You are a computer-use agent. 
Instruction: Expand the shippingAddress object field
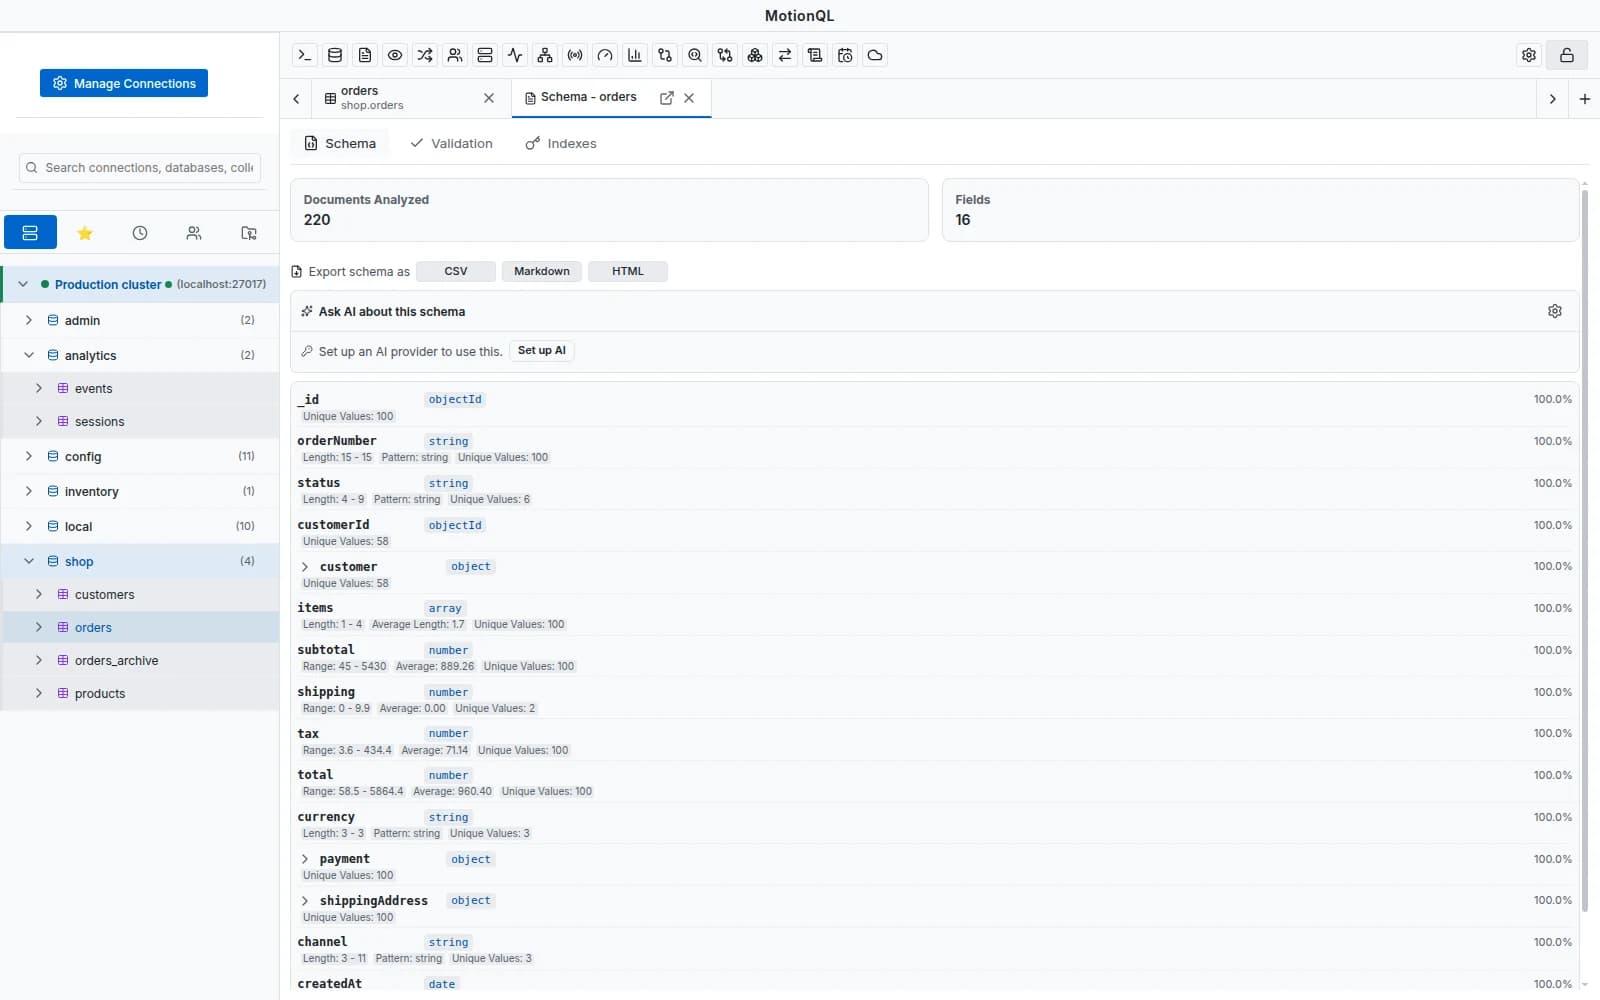[305, 901]
